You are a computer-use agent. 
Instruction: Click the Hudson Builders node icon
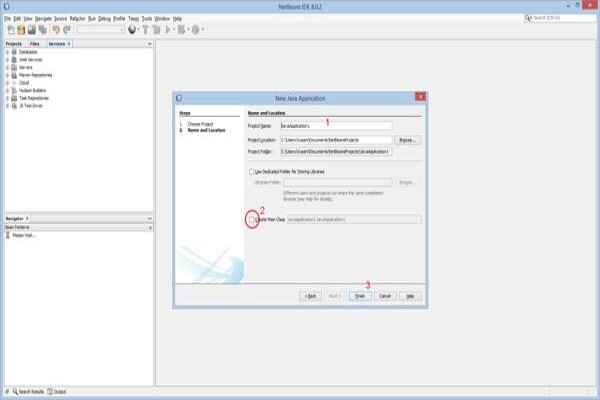click(x=14, y=90)
